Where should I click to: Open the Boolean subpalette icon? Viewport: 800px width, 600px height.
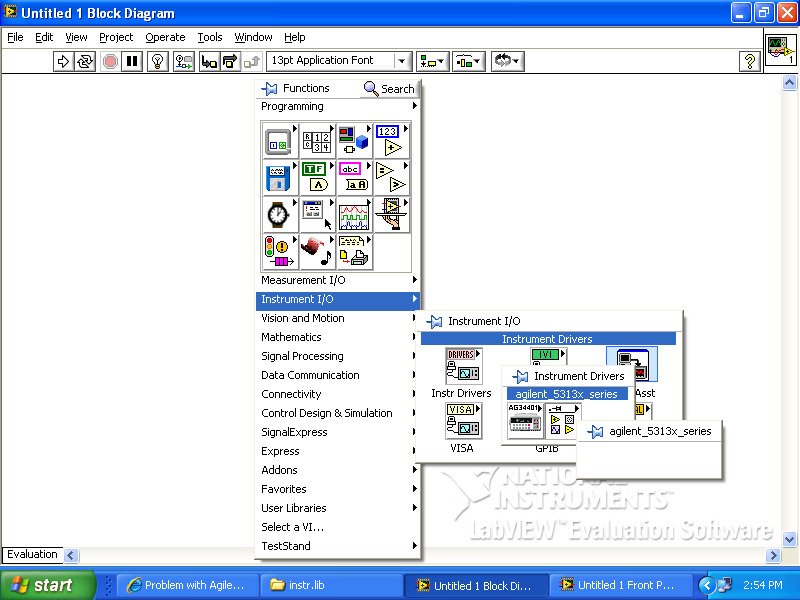316,178
